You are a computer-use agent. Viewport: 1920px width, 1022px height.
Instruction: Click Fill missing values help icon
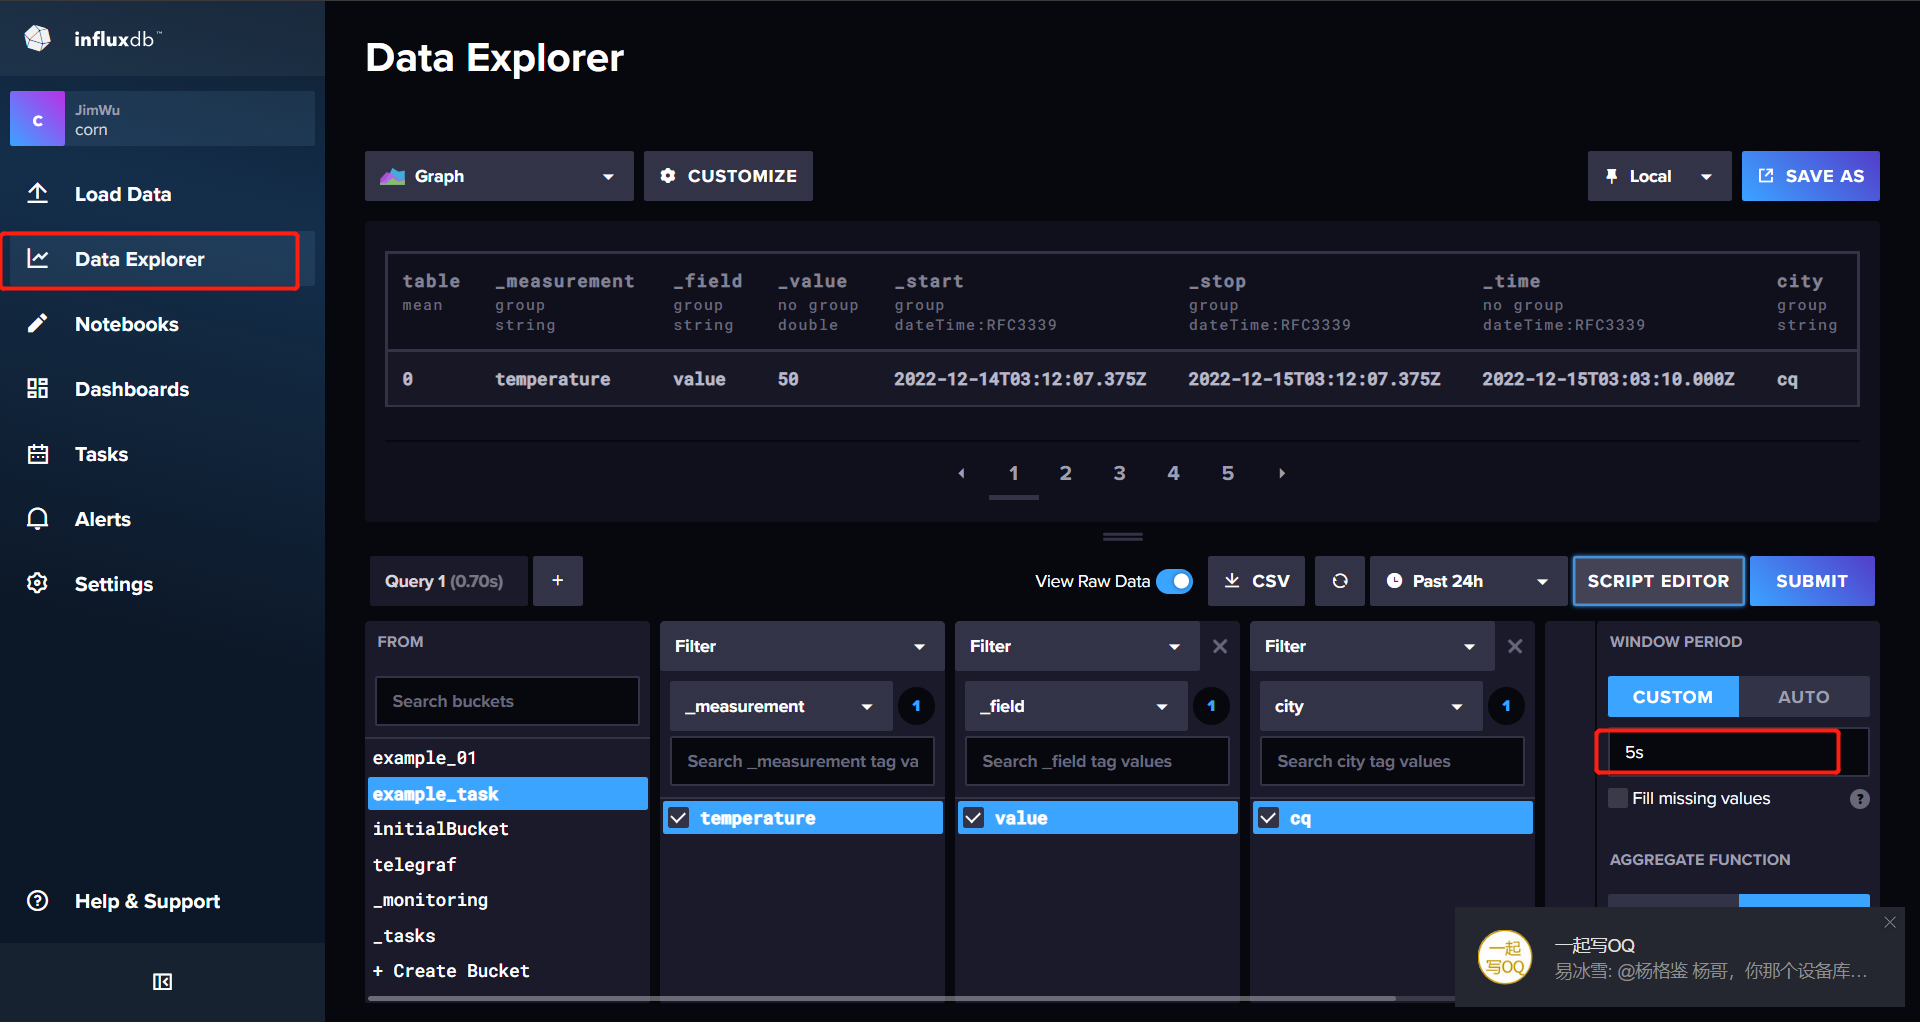(1859, 799)
